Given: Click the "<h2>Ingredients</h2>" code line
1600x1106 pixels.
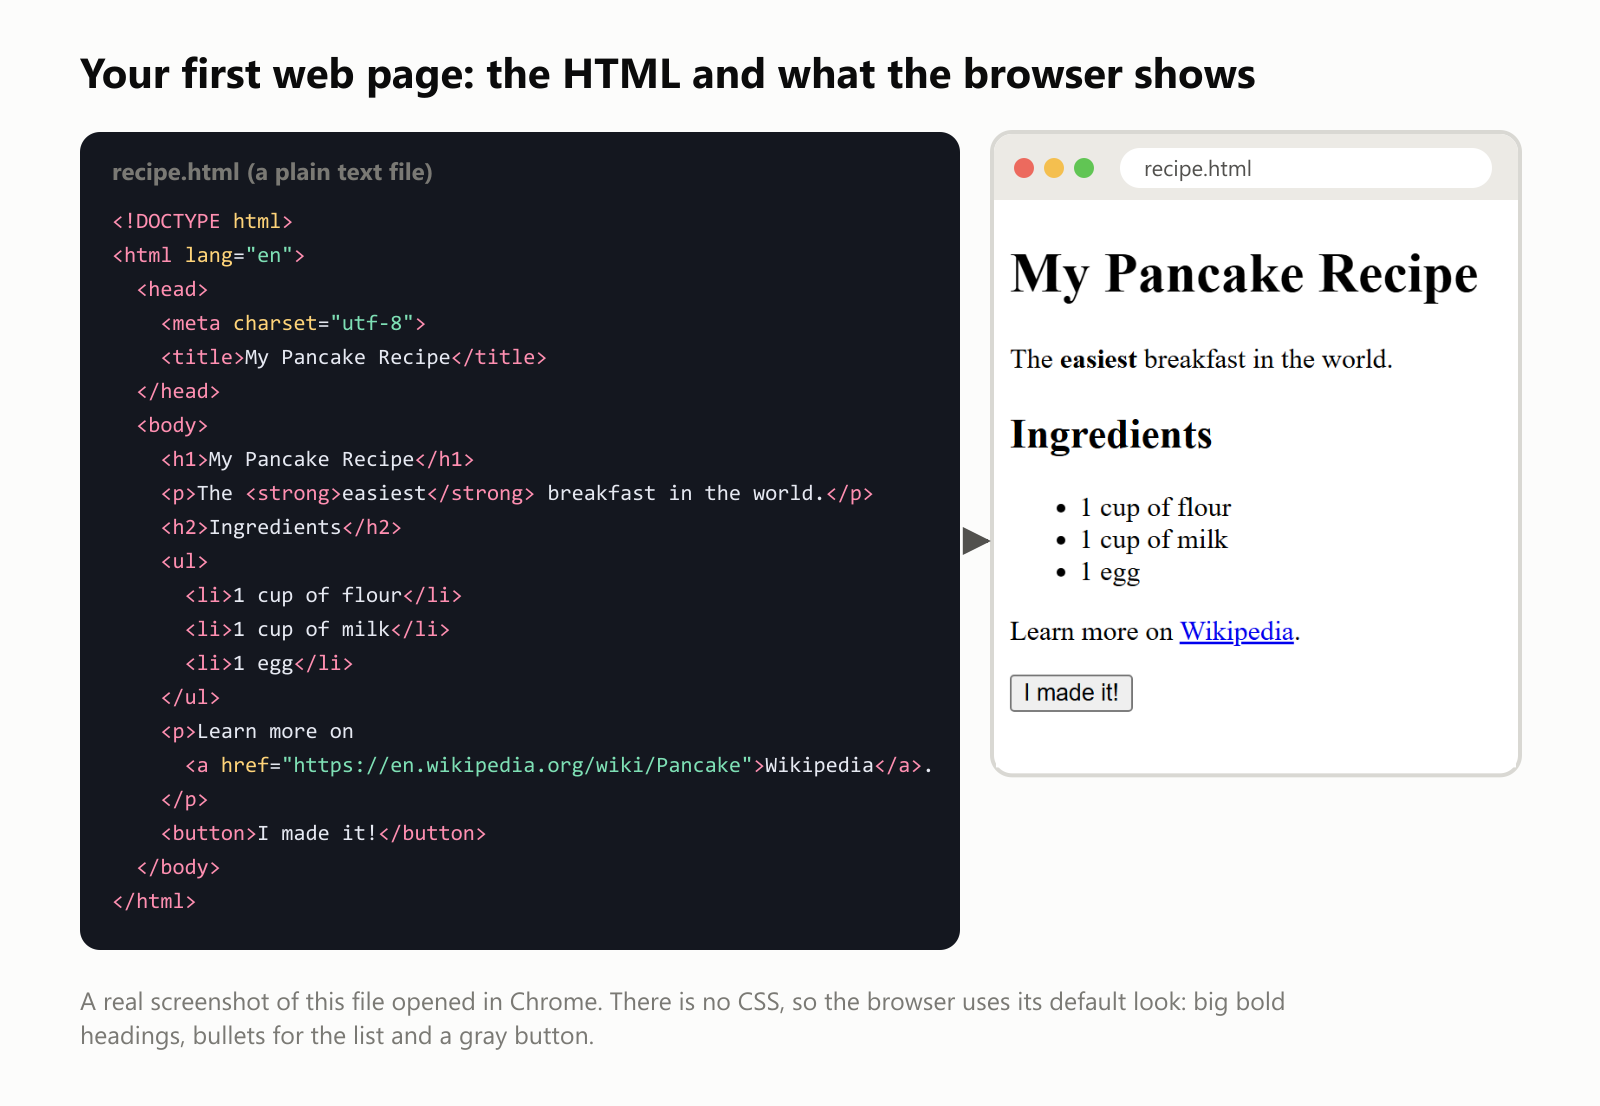Looking at the screenshot, I should [x=281, y=527].
